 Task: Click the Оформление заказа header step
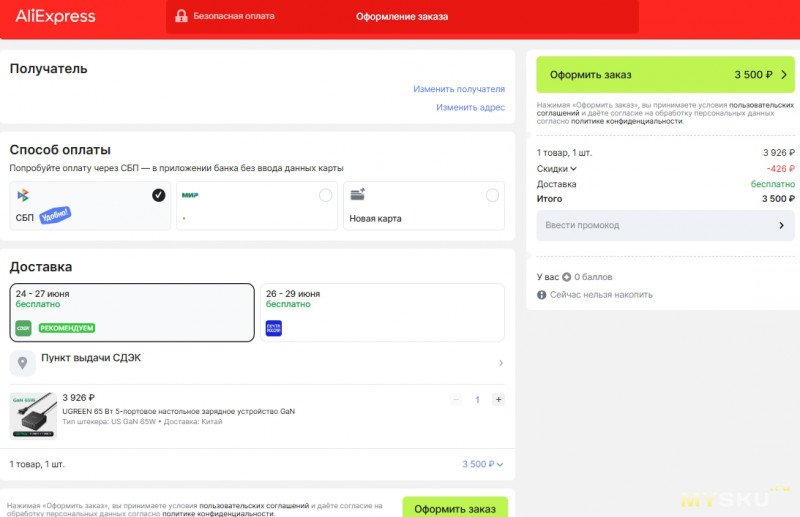point(402,17)
